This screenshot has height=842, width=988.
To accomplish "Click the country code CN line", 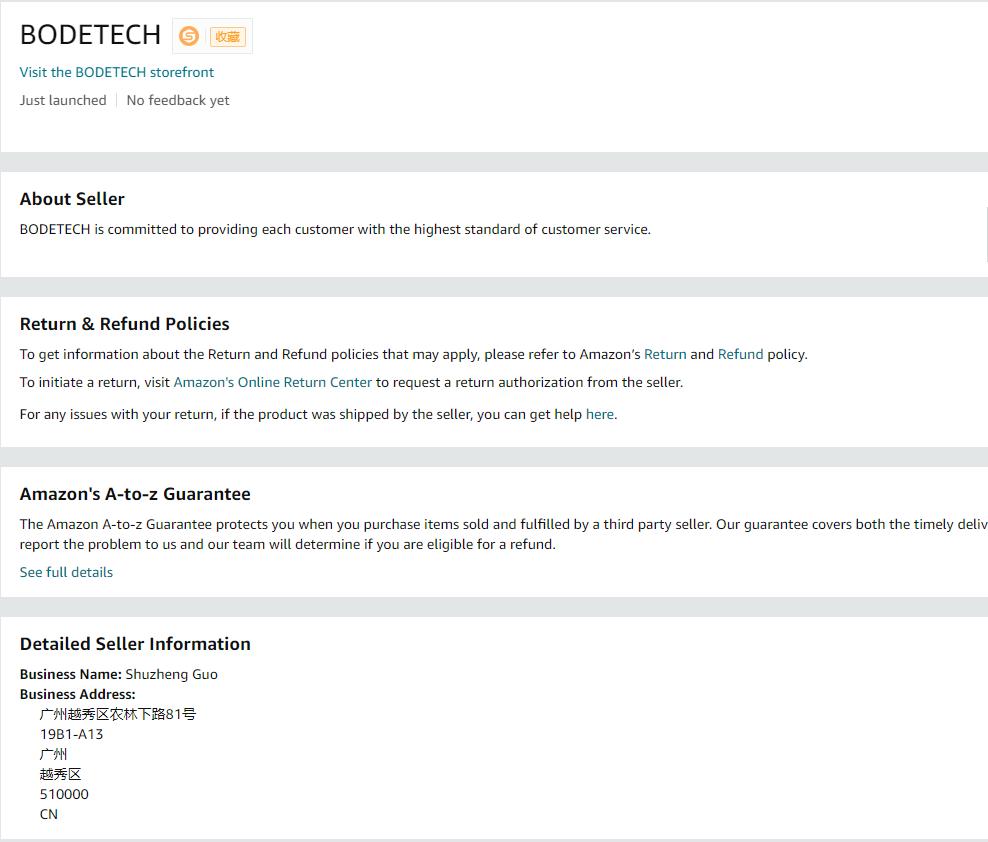I will (48, 814).
